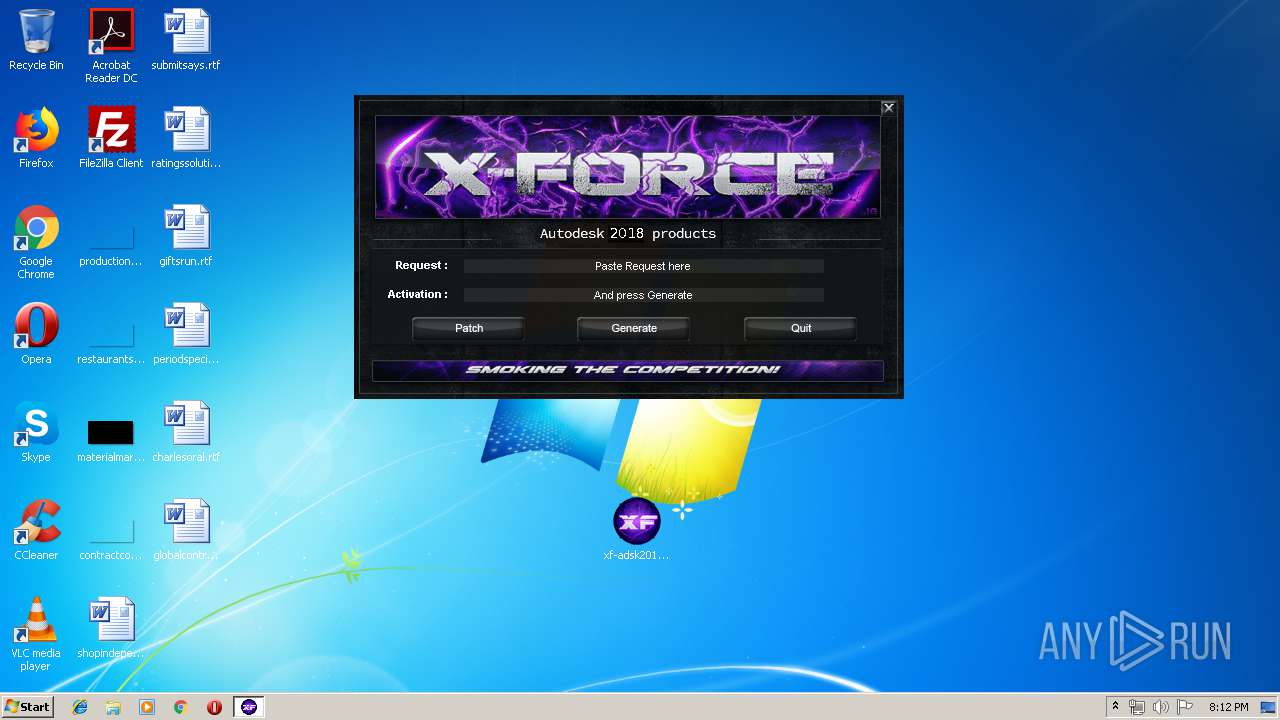
Task: Select the charlesoral.rtf file
Action: [x=186, y=432]
